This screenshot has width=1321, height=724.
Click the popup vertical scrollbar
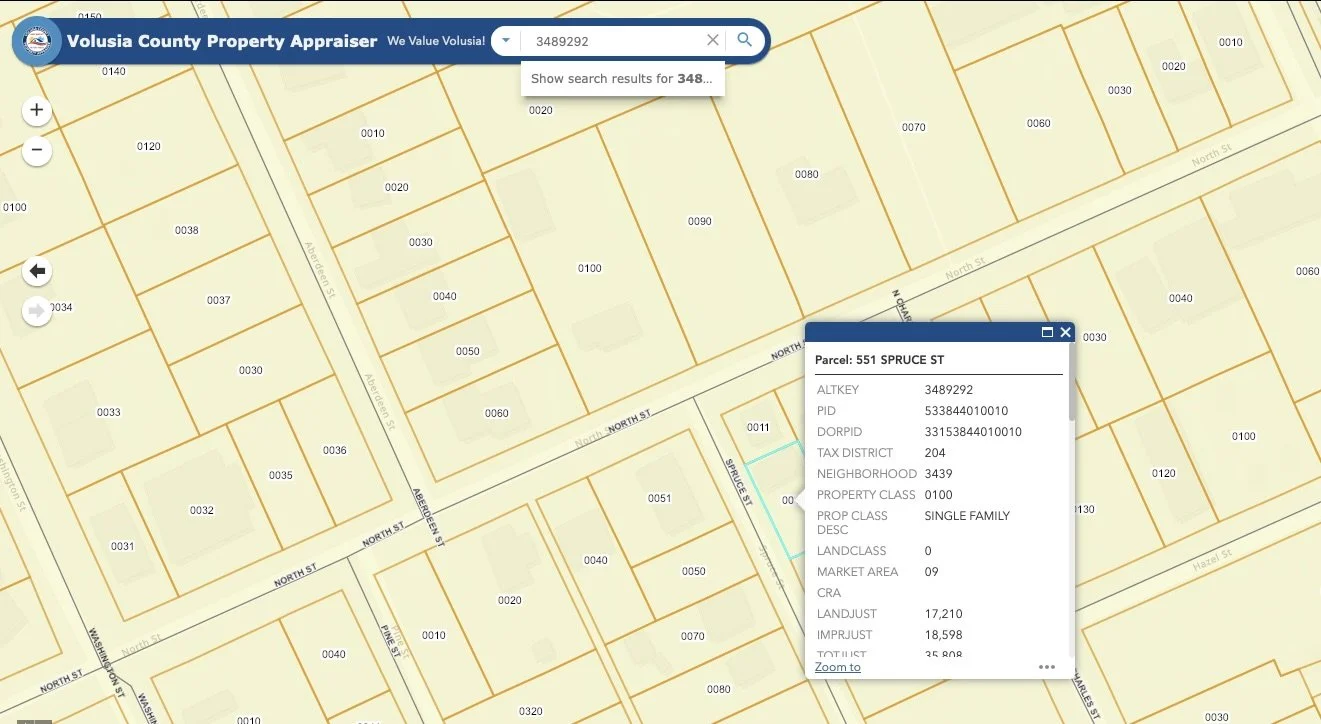click(1072, 381)
